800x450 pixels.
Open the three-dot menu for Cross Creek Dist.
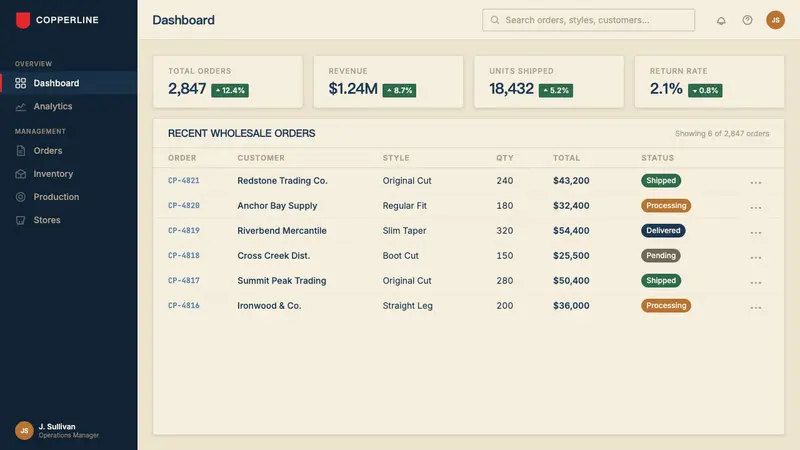pos(756,257)
